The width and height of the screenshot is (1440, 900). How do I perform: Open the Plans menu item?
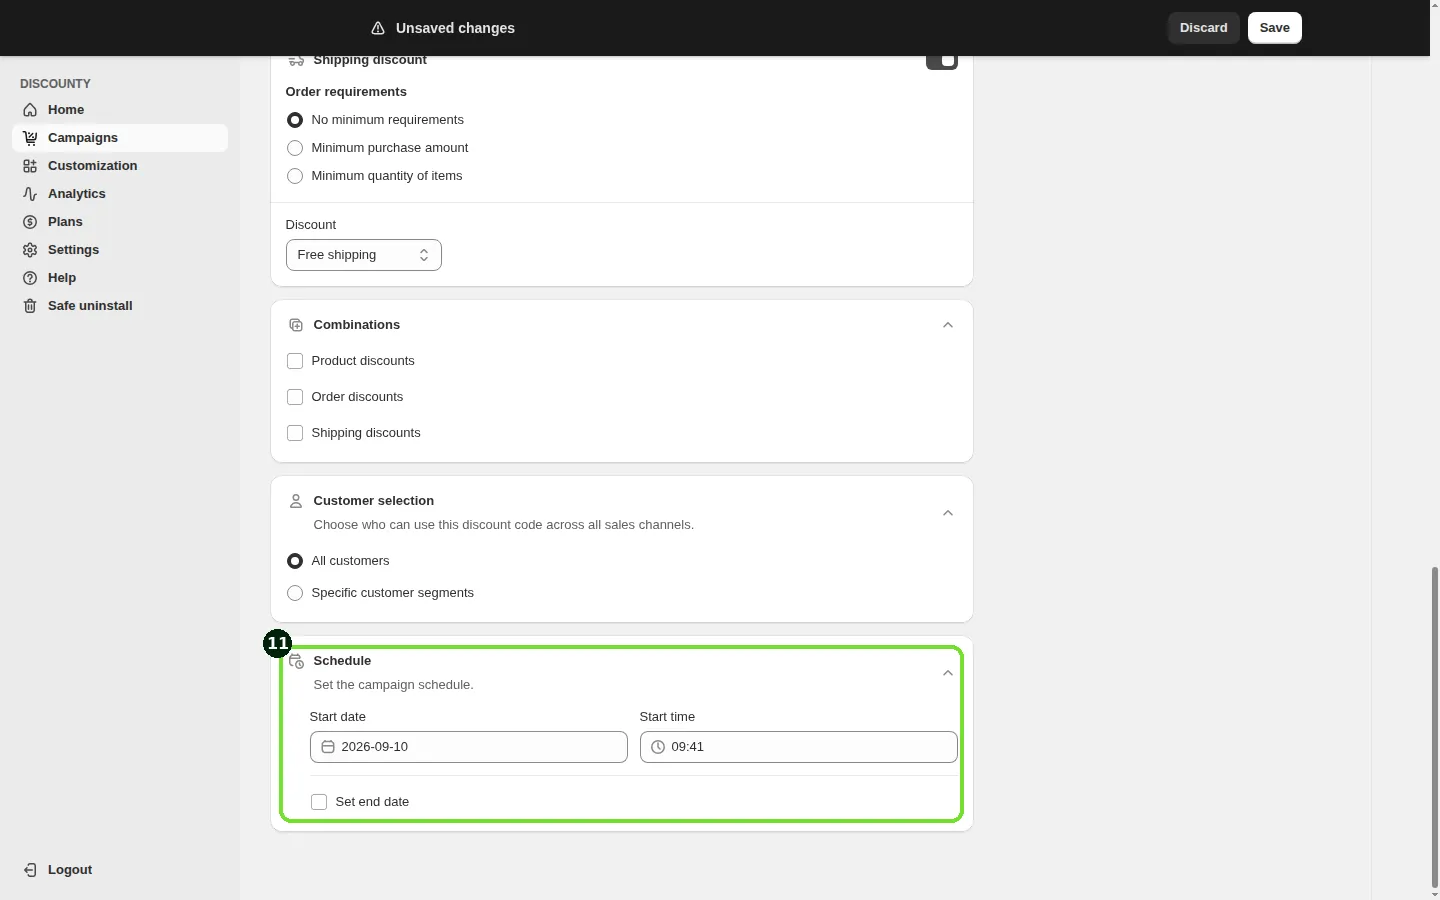pos(120,222)
